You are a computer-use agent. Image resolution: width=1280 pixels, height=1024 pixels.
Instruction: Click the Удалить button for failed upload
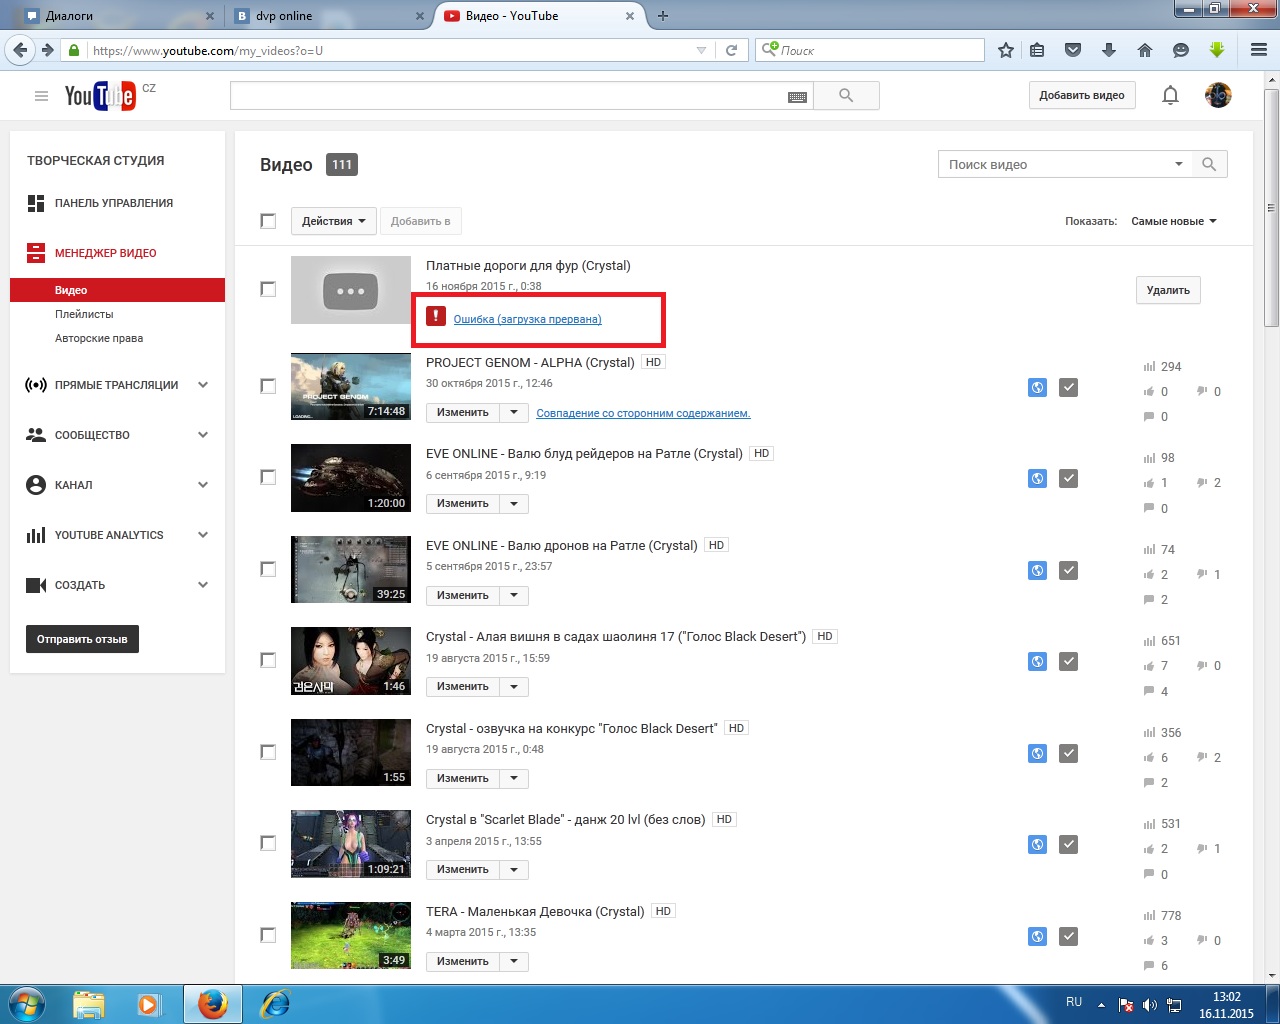tap(1167, 290)
